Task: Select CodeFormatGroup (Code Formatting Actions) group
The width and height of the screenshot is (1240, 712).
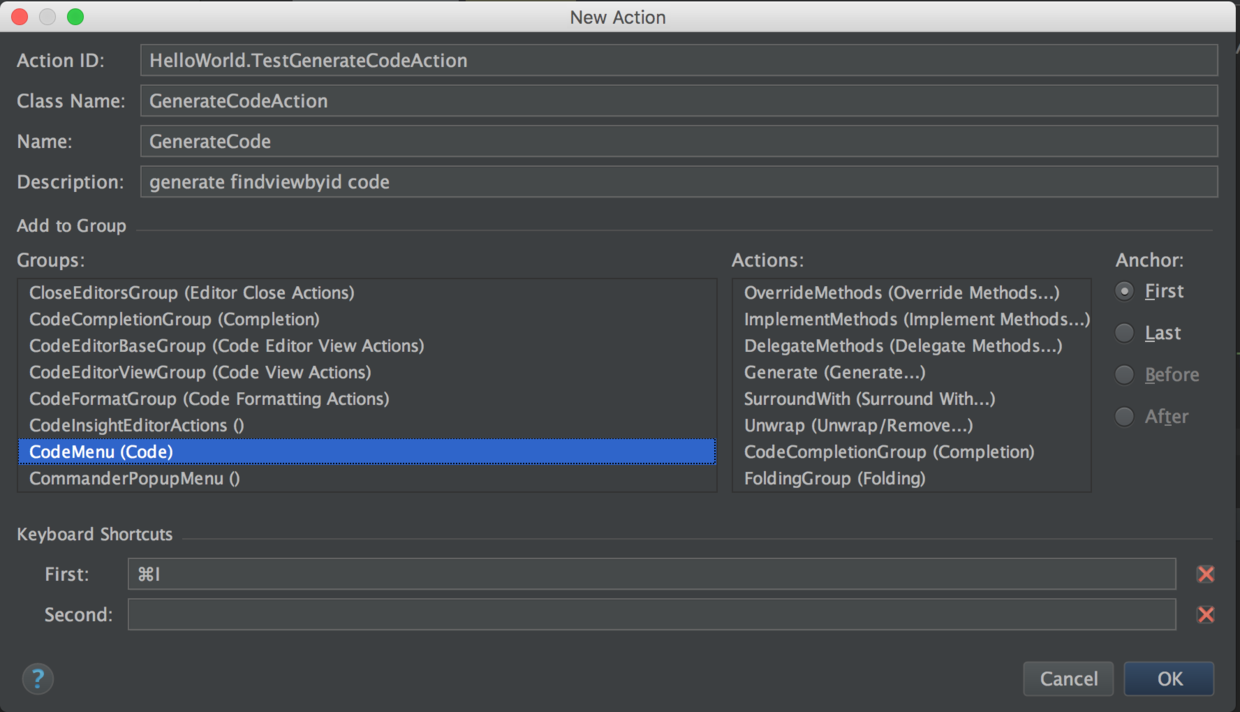Action: click(209, 399)
